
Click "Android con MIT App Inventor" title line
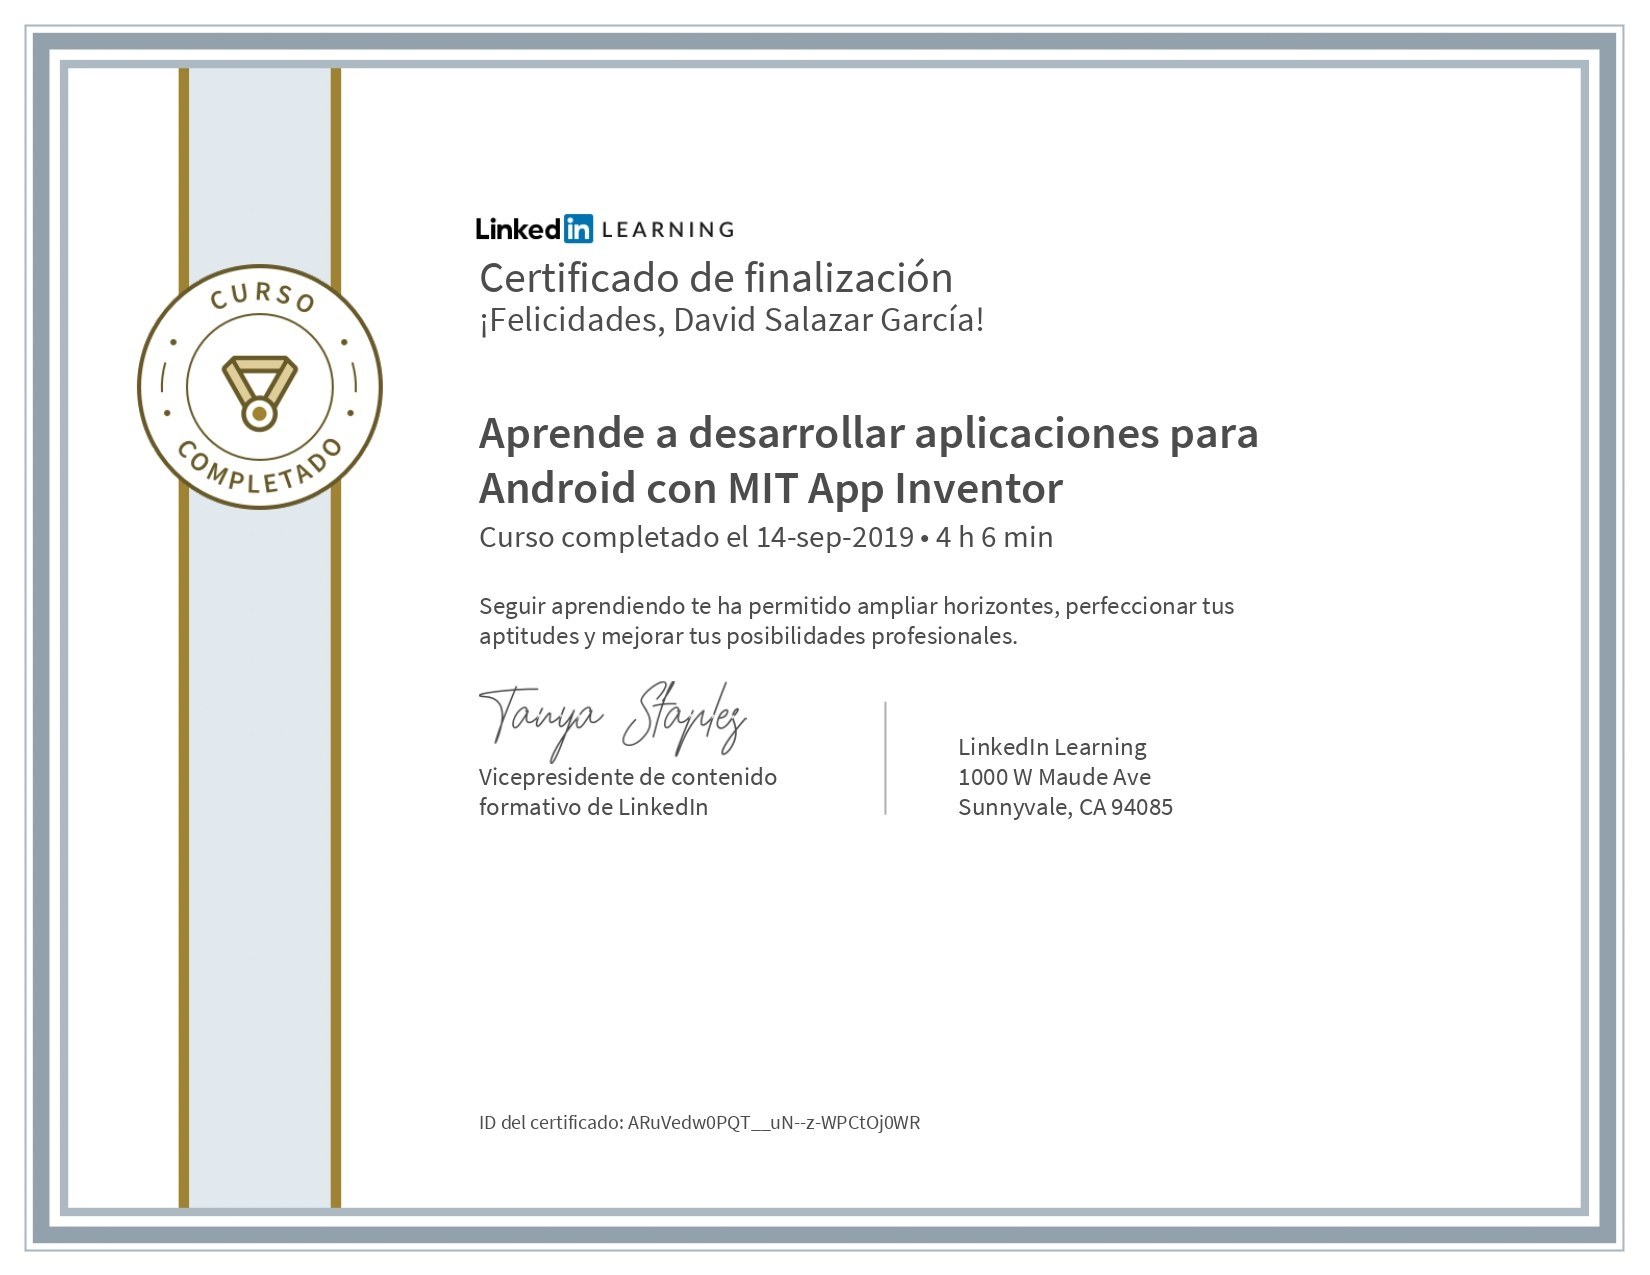click(770, 488)
